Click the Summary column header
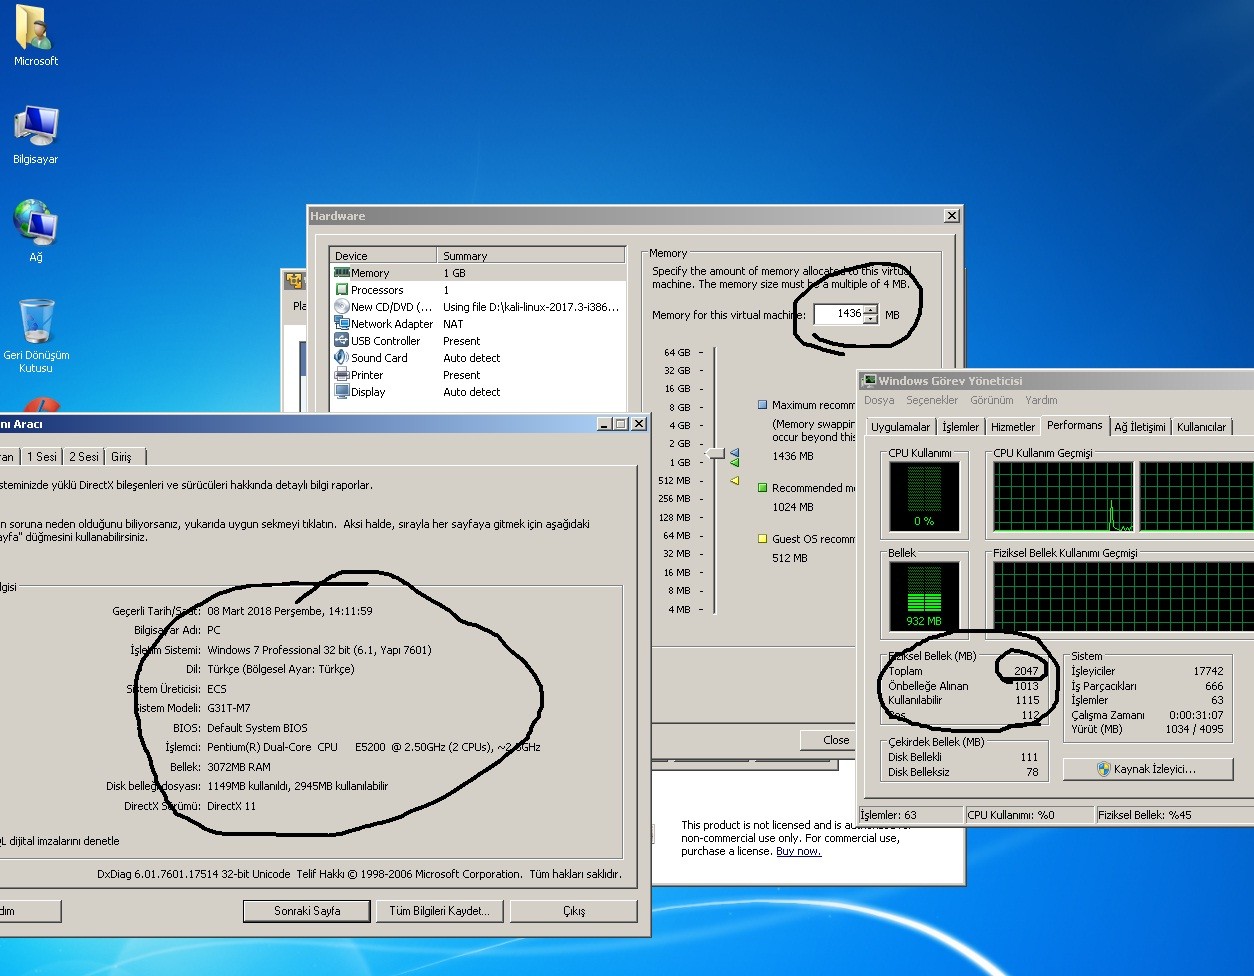 click(x=531, y=256)
